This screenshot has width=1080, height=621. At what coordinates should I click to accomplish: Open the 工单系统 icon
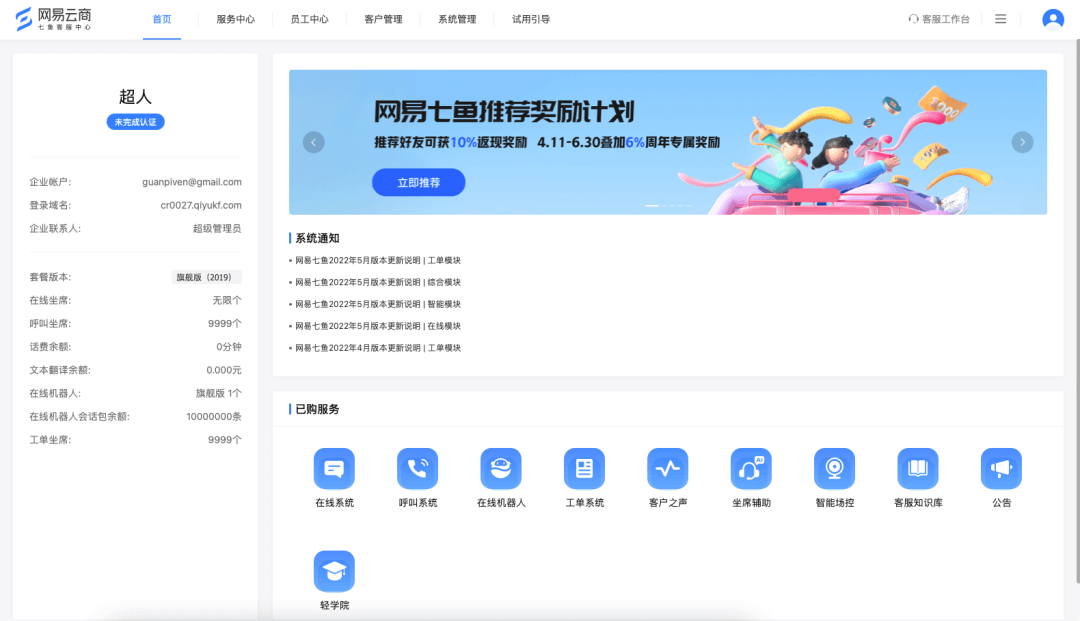pyautogui.click(x=584, y=468)
